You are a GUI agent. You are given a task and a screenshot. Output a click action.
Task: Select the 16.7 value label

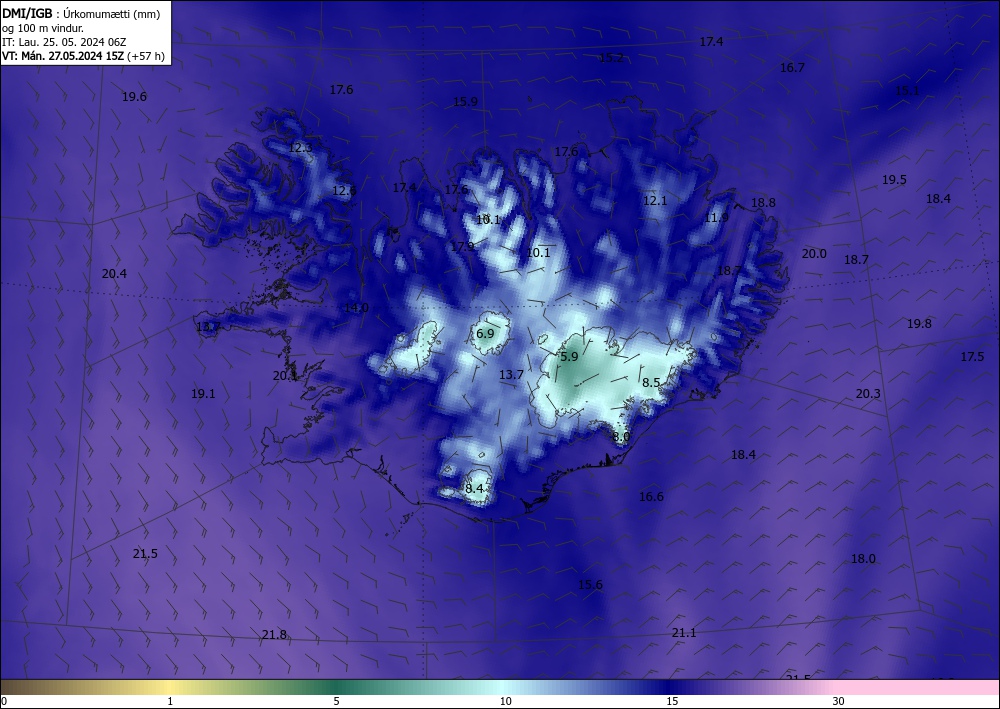coord(793,68)
